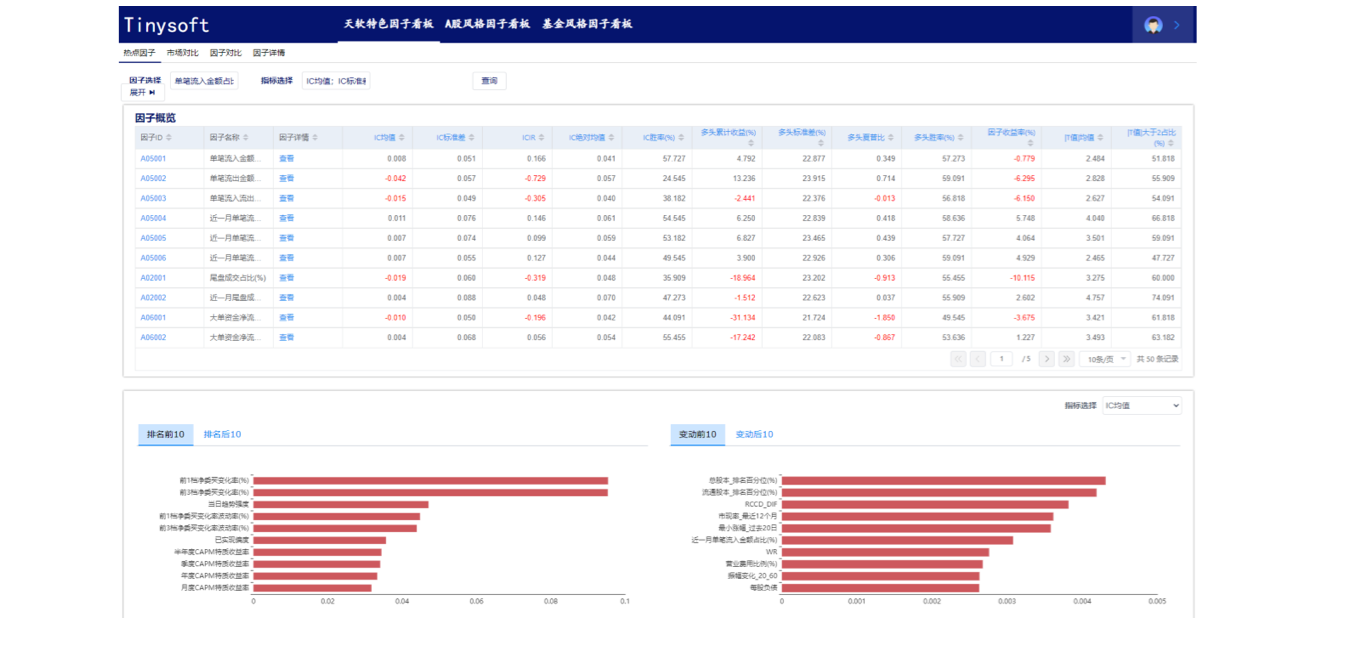The image size is (1350, 650).
Task: Sort by 多头夏普比 column icon
Action: click(x=890, y=138)
